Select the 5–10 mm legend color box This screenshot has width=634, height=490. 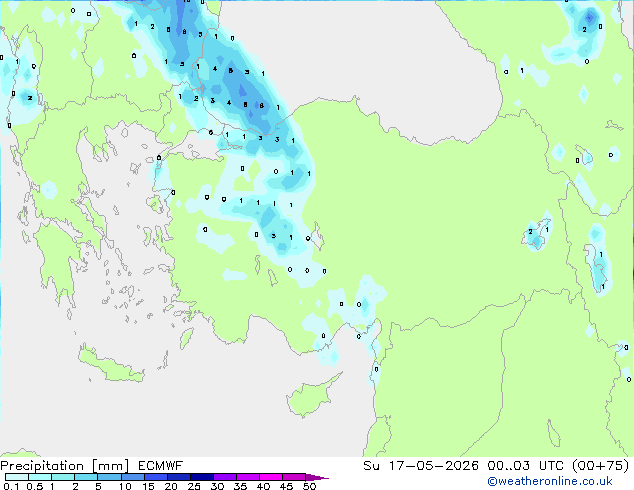click(x=109, y=477)
